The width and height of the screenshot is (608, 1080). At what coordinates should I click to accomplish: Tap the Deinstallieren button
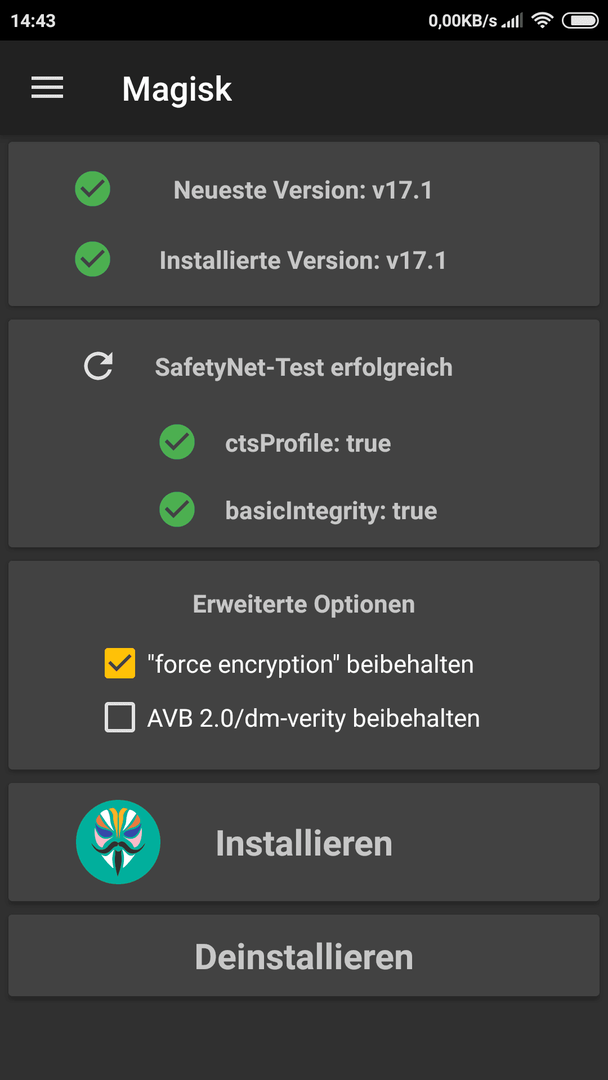pos(304,955)
